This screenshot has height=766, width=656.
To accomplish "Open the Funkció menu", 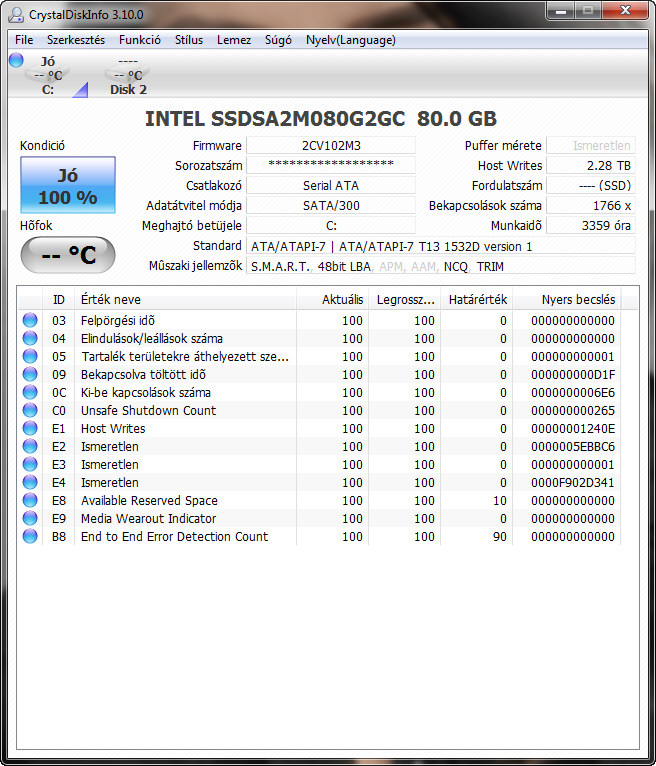I will 140,40.
